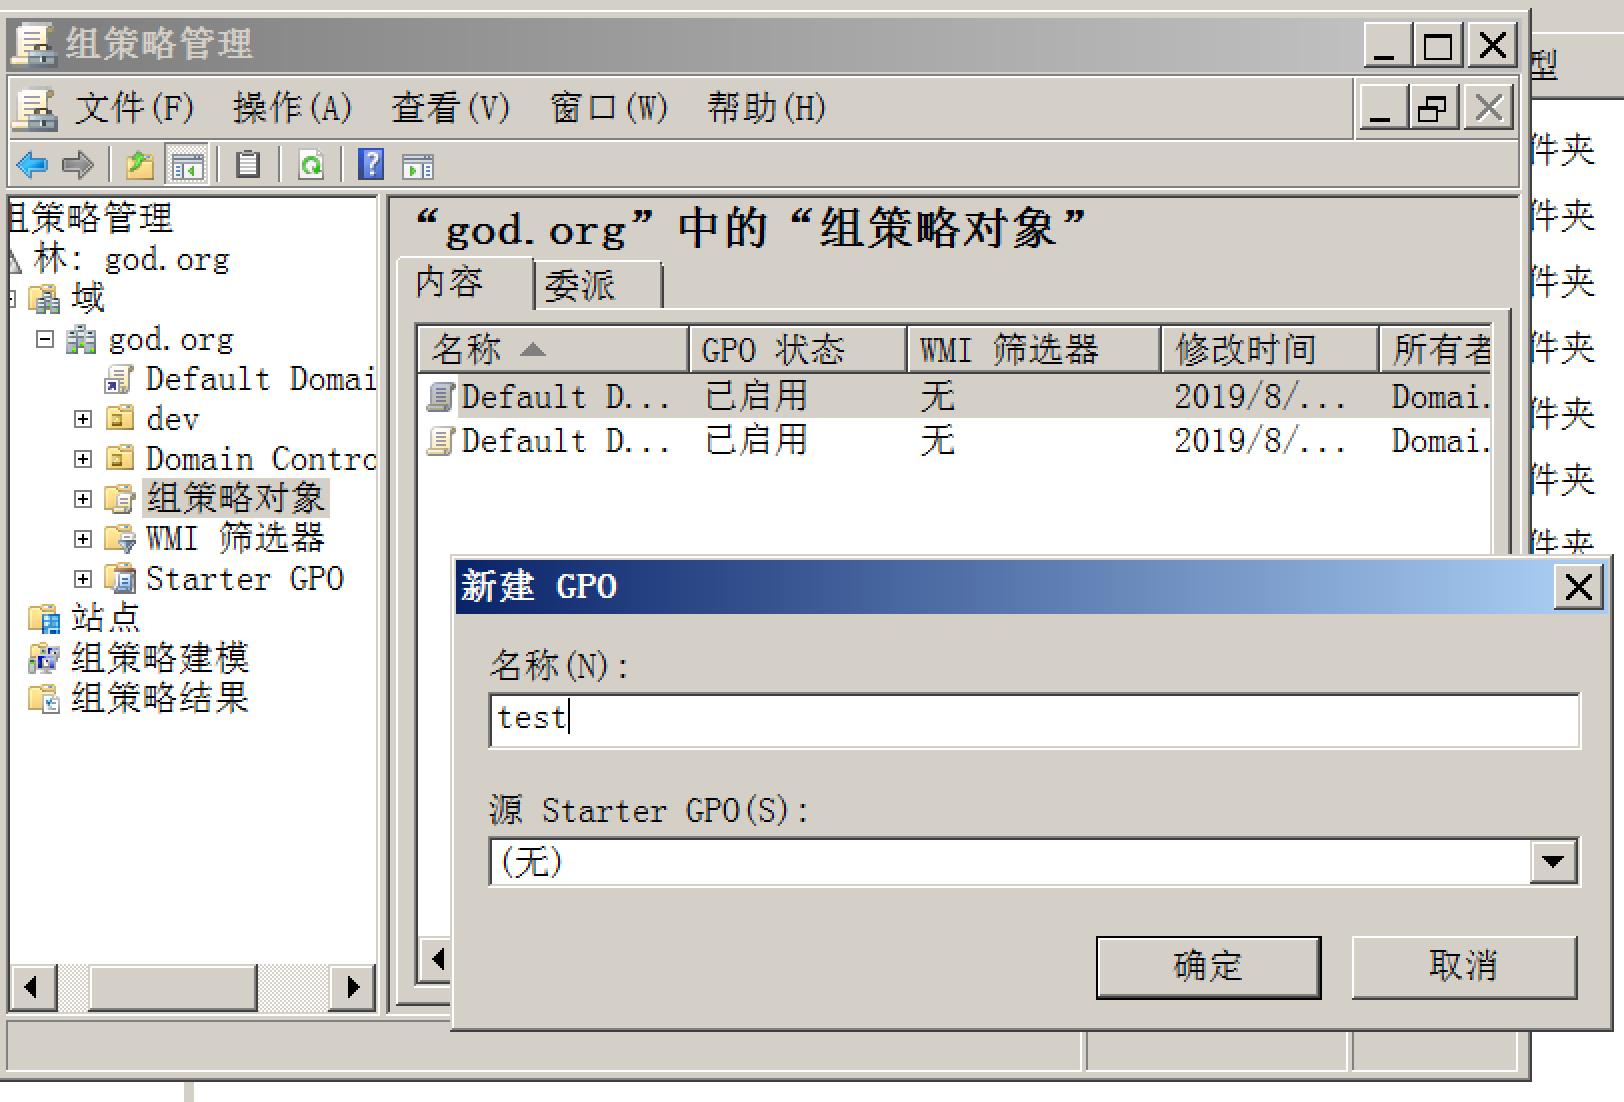Image resolution: width=1624 pixels, height=1102 pixels.
Task: Open the 源 Starter GPO dropdown arrow
Action: pos(1553,861)
